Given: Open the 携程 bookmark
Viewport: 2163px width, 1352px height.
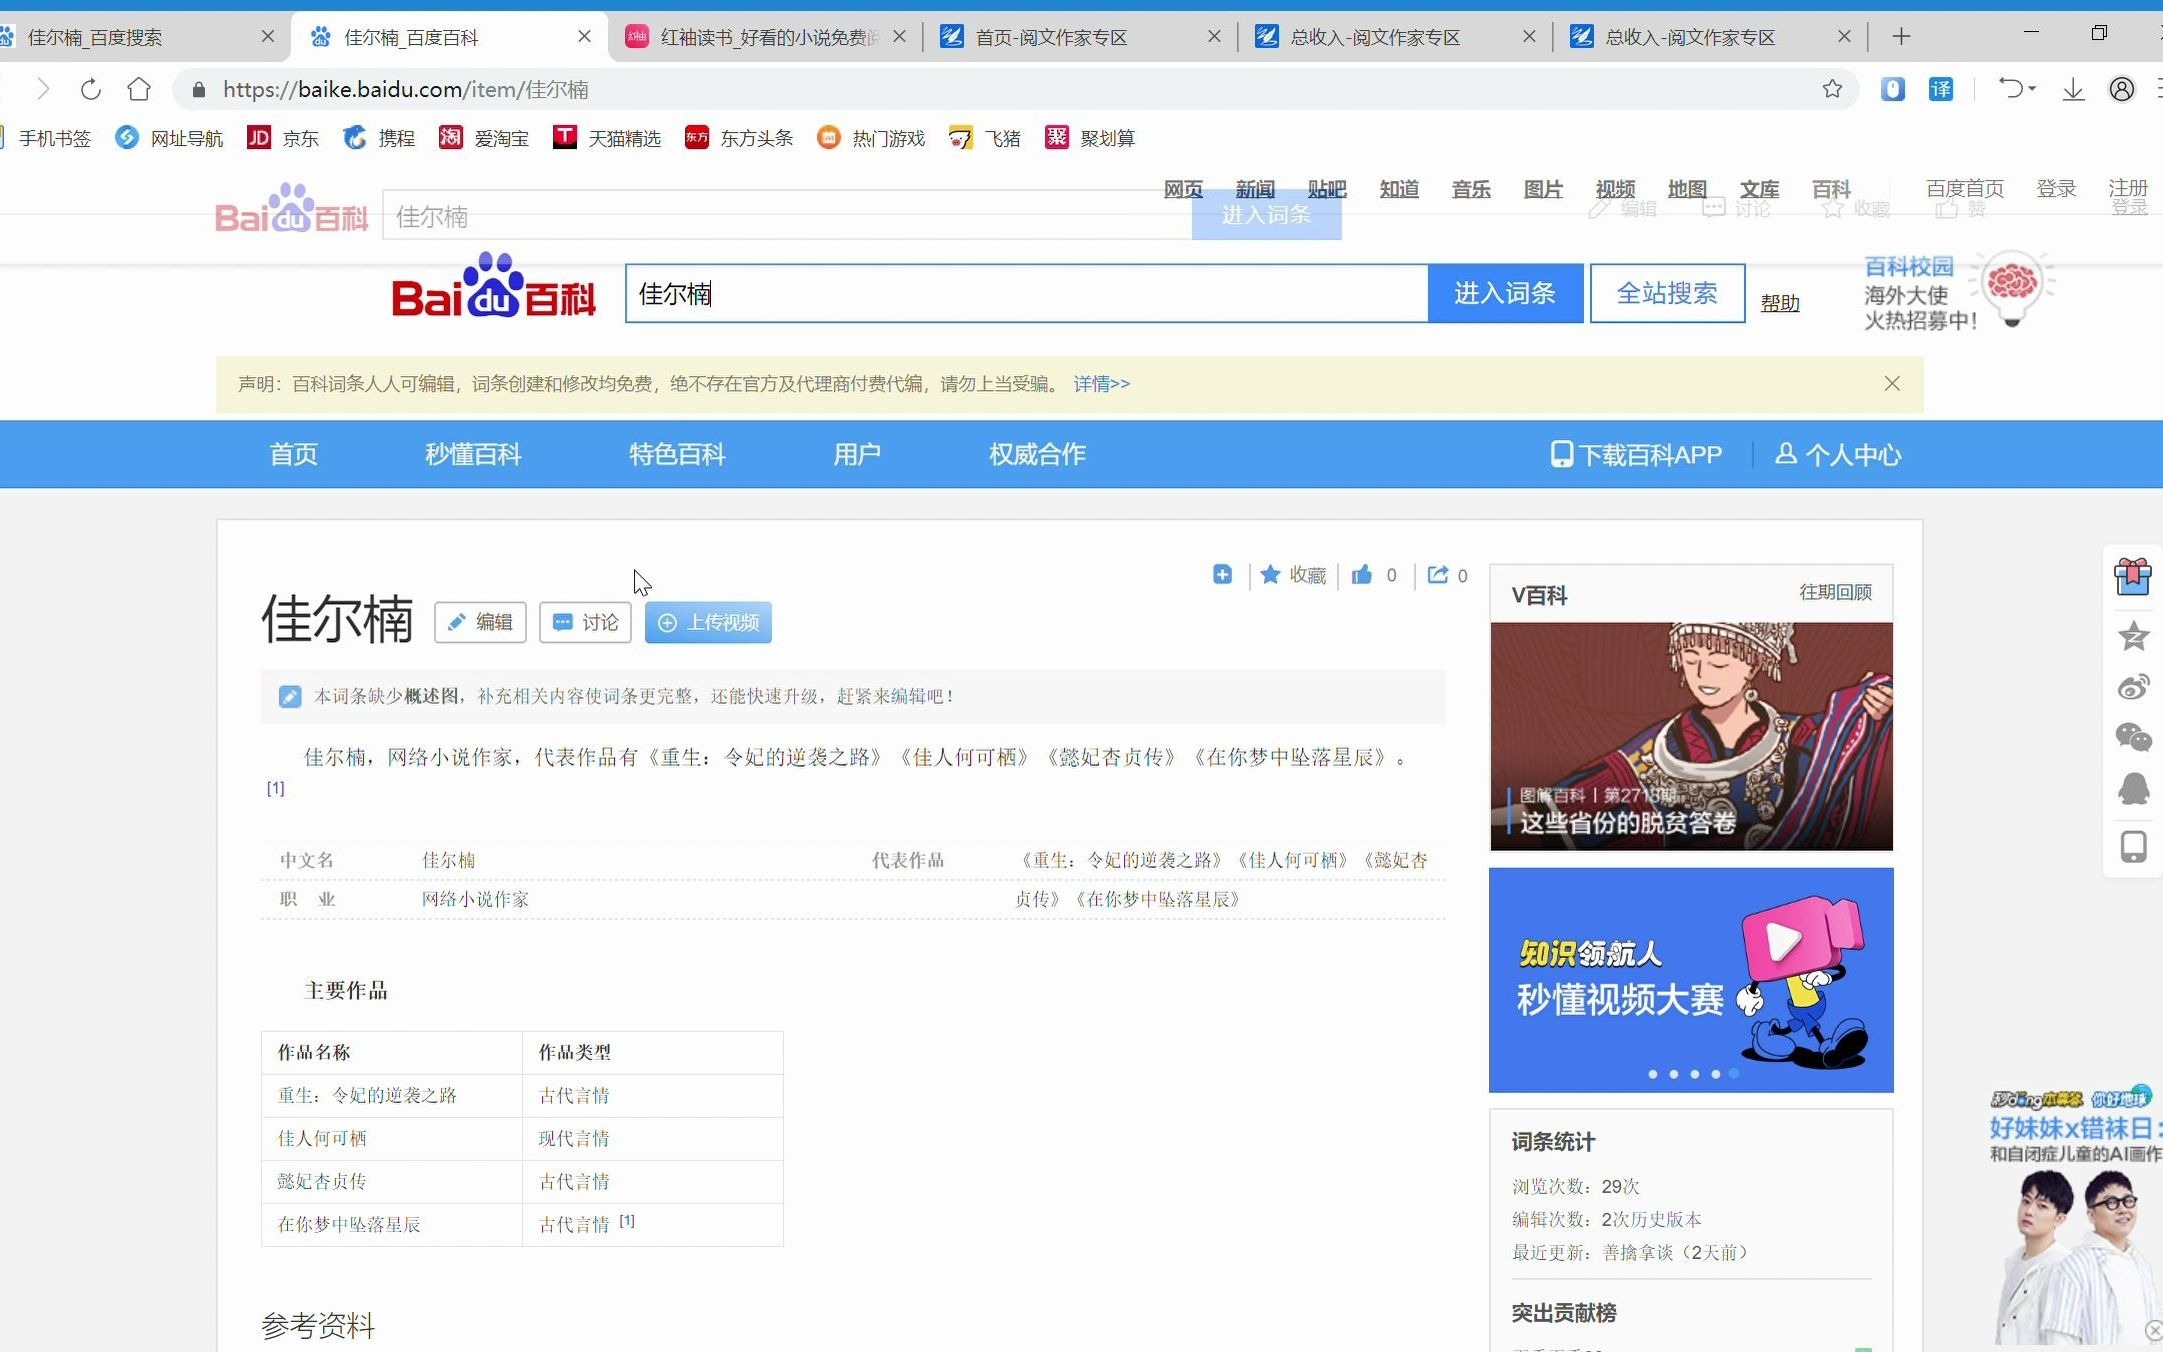Looking at the screenshot, I should (x=379, y=138).
